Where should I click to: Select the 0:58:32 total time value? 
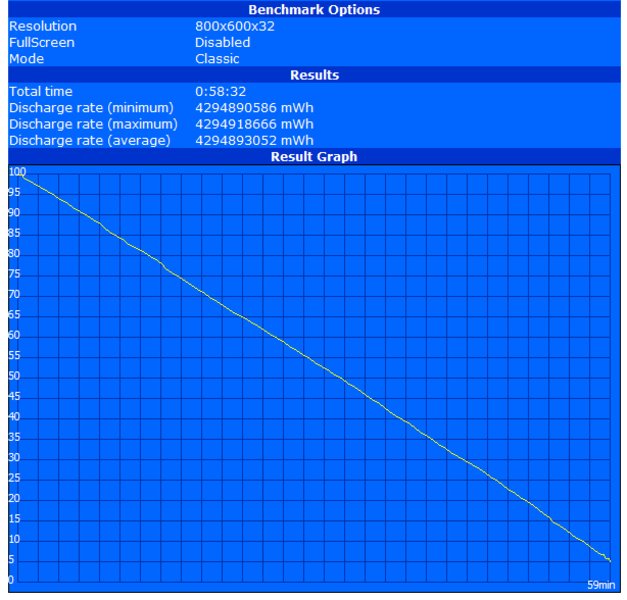tap(220, 92)
